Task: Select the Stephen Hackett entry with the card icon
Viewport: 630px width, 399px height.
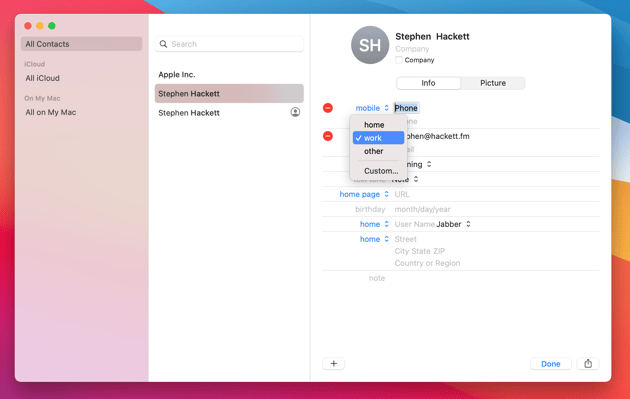Action: point(229,113)
